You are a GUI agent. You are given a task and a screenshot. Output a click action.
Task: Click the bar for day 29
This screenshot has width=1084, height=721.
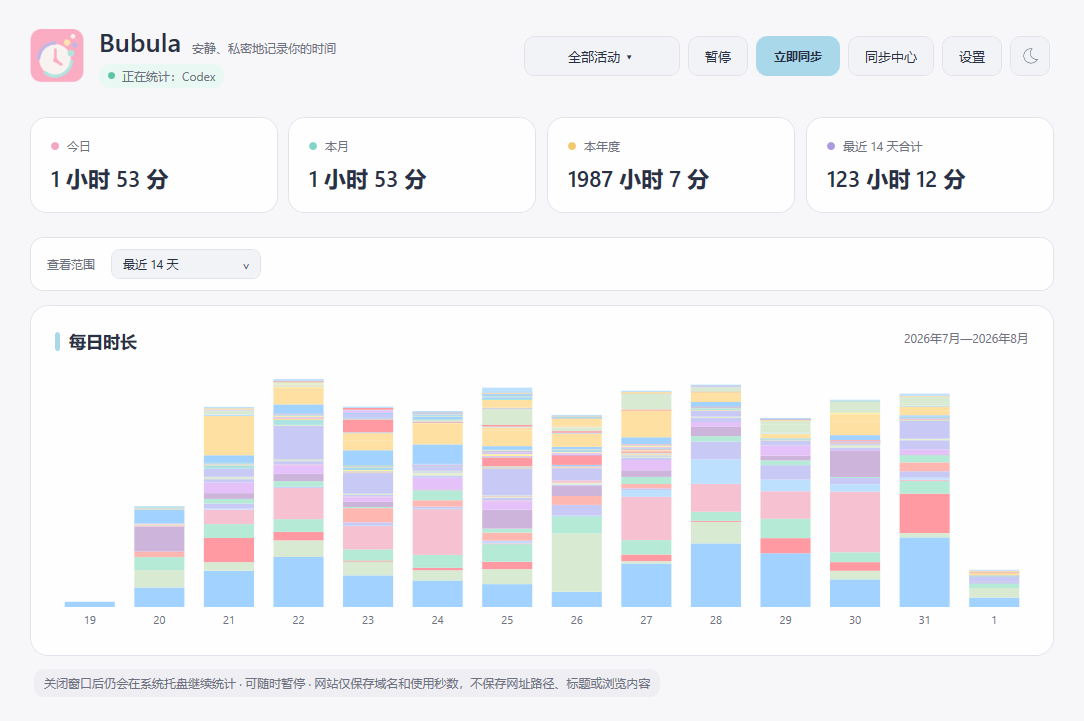click(x=785, y=512)
